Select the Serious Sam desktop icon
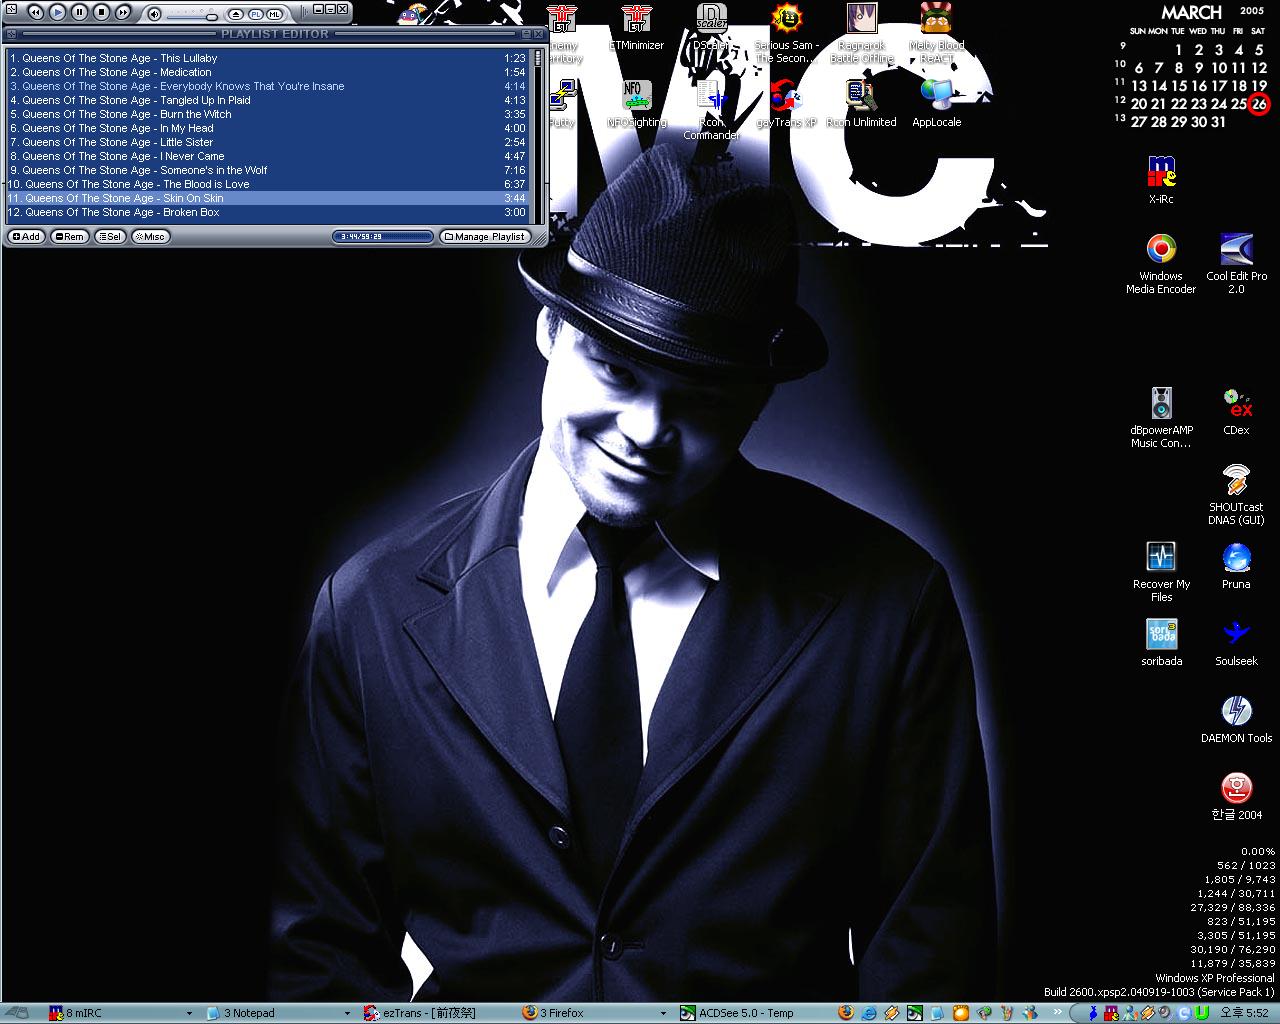Screen dimensions: 1280x1024 (787, 20)
